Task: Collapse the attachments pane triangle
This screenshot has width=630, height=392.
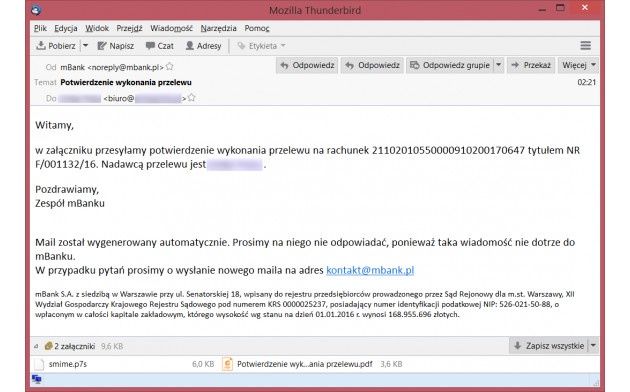Action: tap(36, 346)
